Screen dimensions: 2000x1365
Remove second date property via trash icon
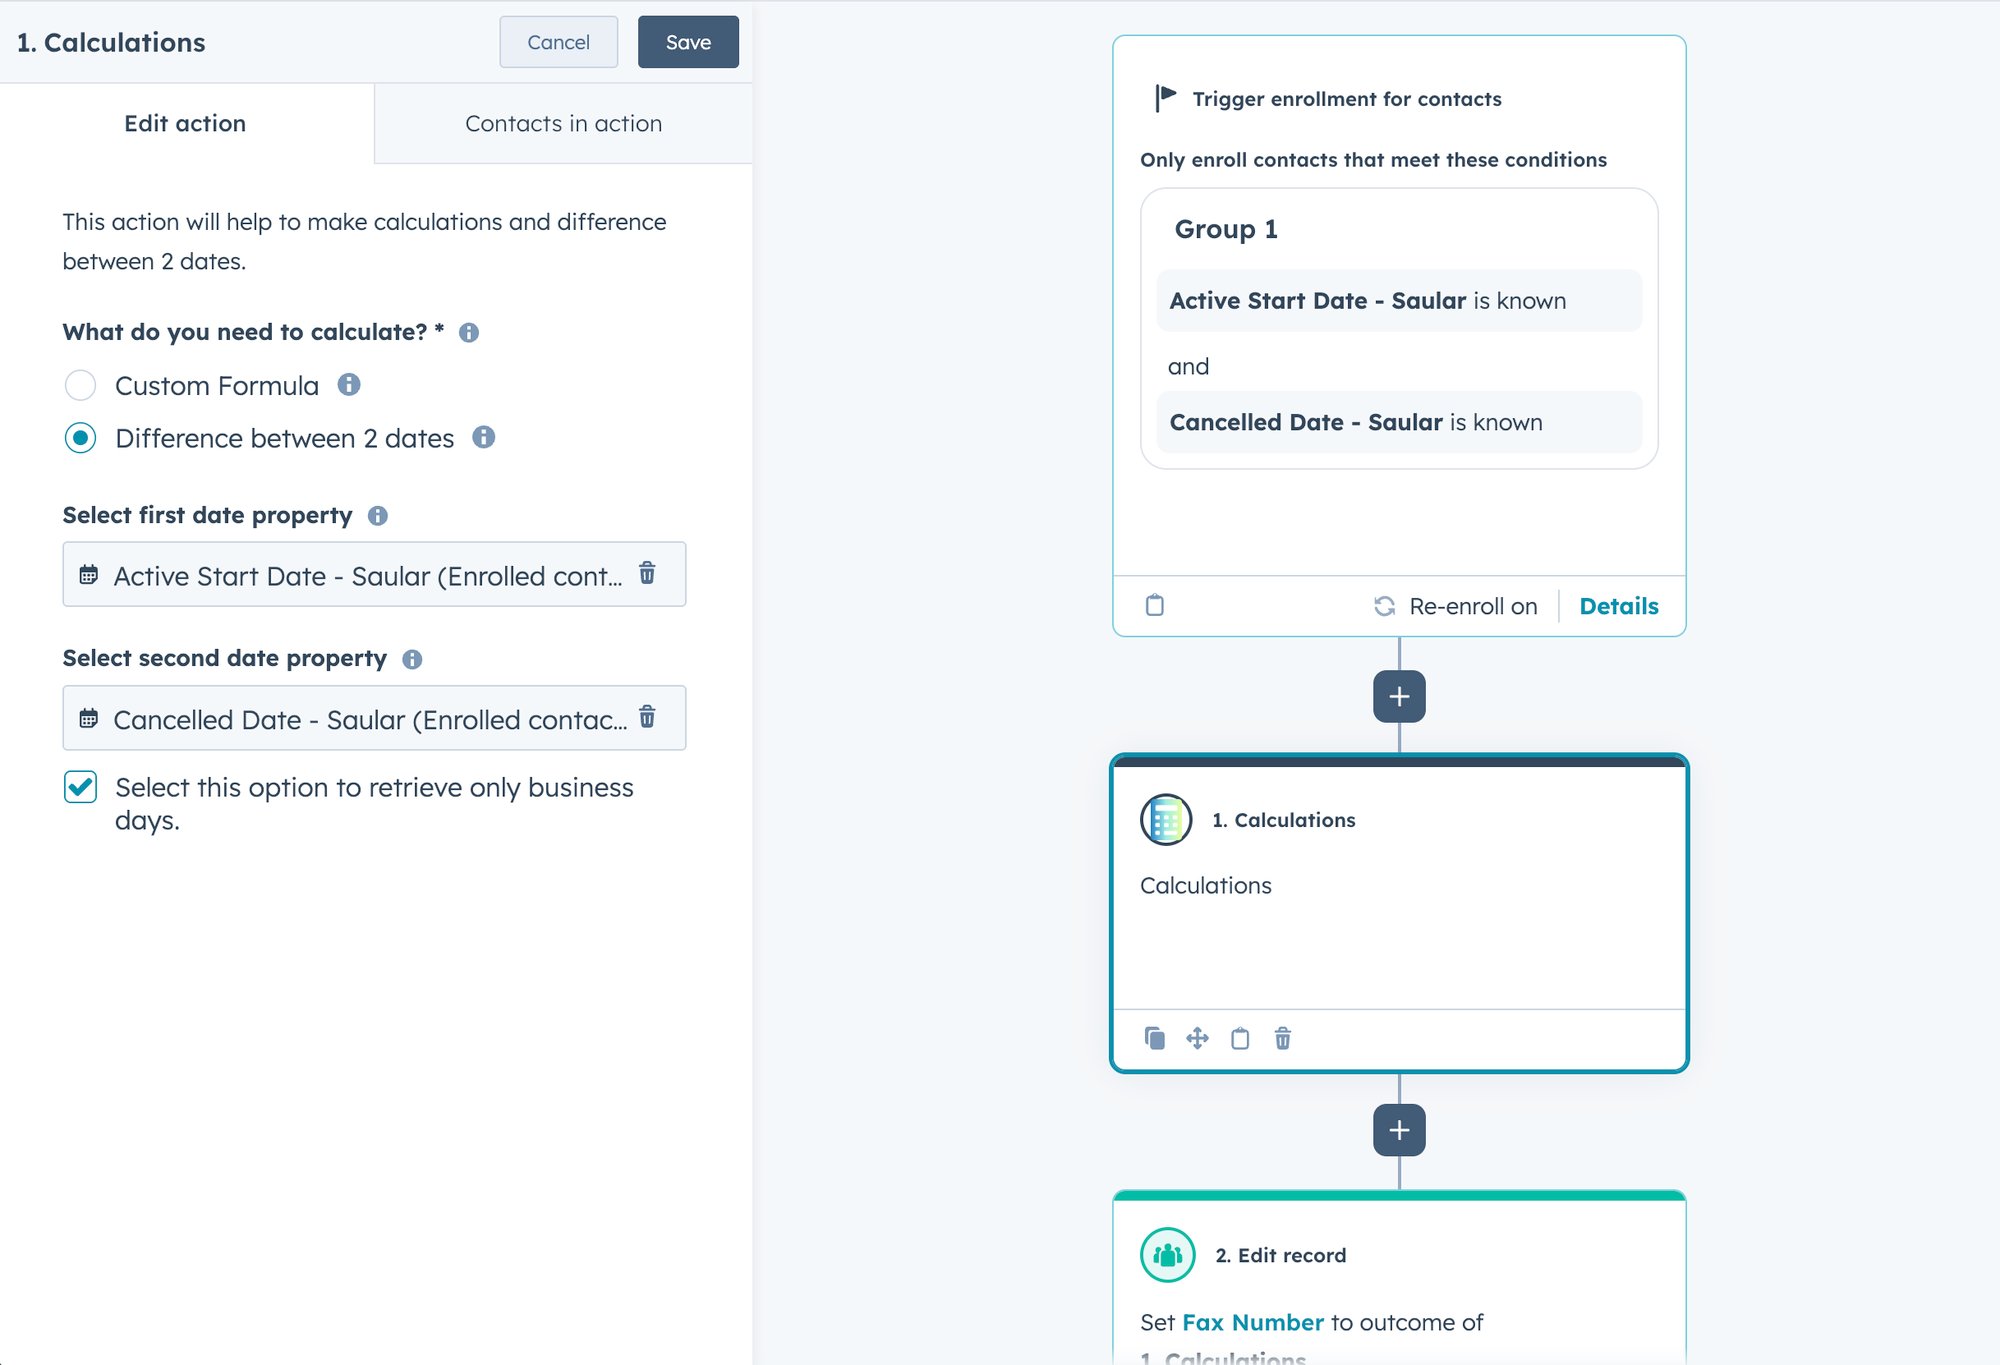(648, 717)
